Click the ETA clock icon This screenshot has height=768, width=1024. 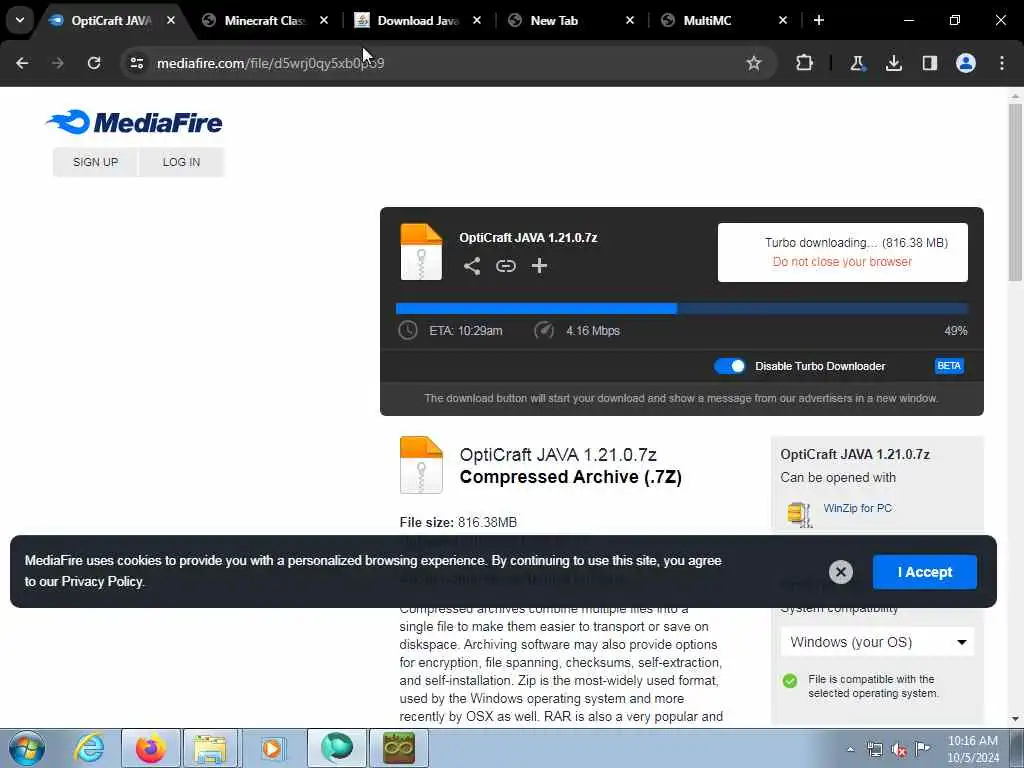coord(408,330)
